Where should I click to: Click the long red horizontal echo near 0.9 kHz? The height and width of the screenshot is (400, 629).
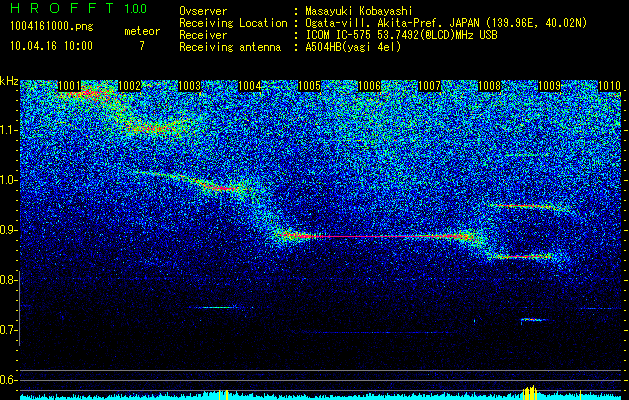point(377,237)
